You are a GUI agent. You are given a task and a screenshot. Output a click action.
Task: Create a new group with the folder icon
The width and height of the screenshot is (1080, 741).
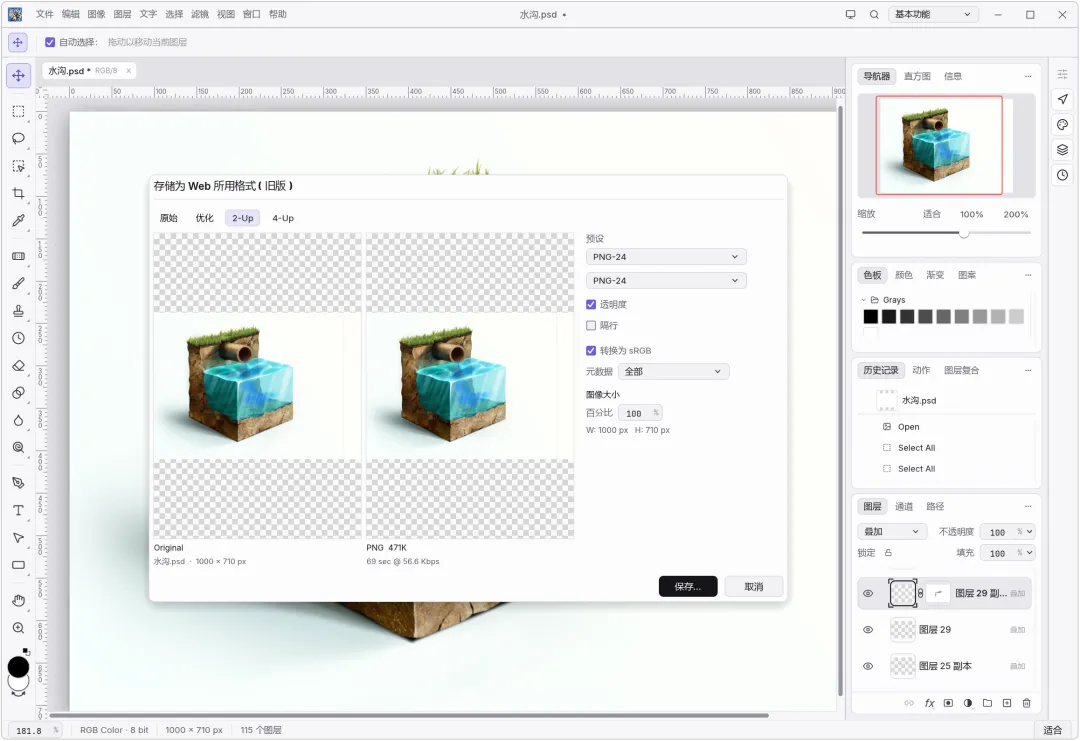987,703
